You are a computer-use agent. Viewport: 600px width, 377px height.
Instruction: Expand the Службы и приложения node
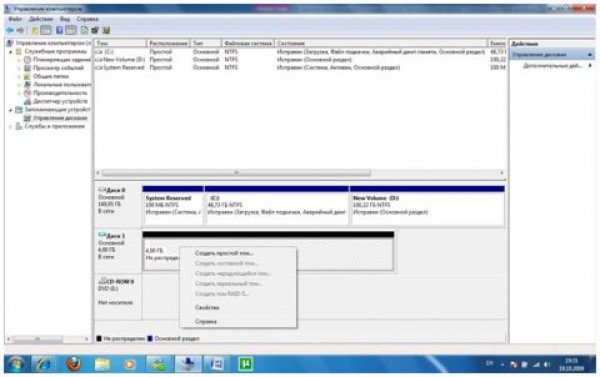pos(11,127)
